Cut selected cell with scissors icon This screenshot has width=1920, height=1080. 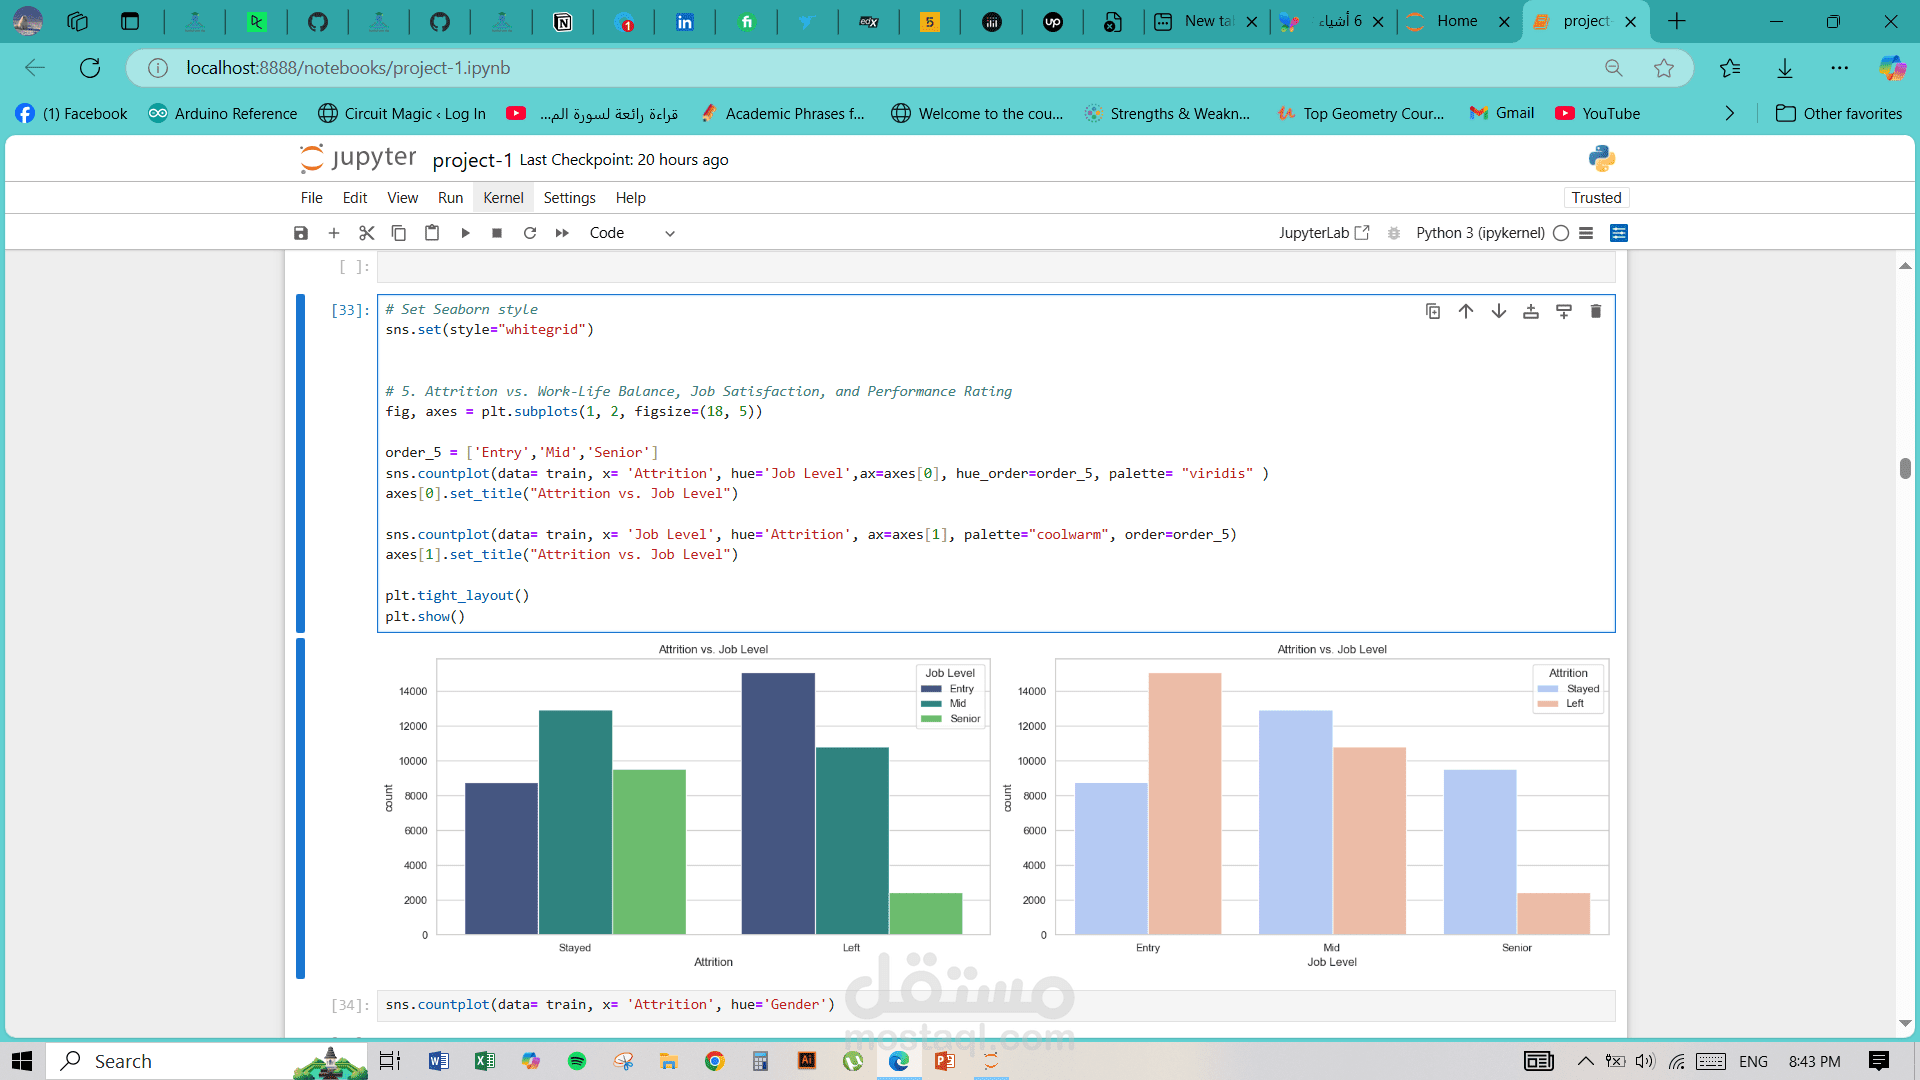pos(366,233)
